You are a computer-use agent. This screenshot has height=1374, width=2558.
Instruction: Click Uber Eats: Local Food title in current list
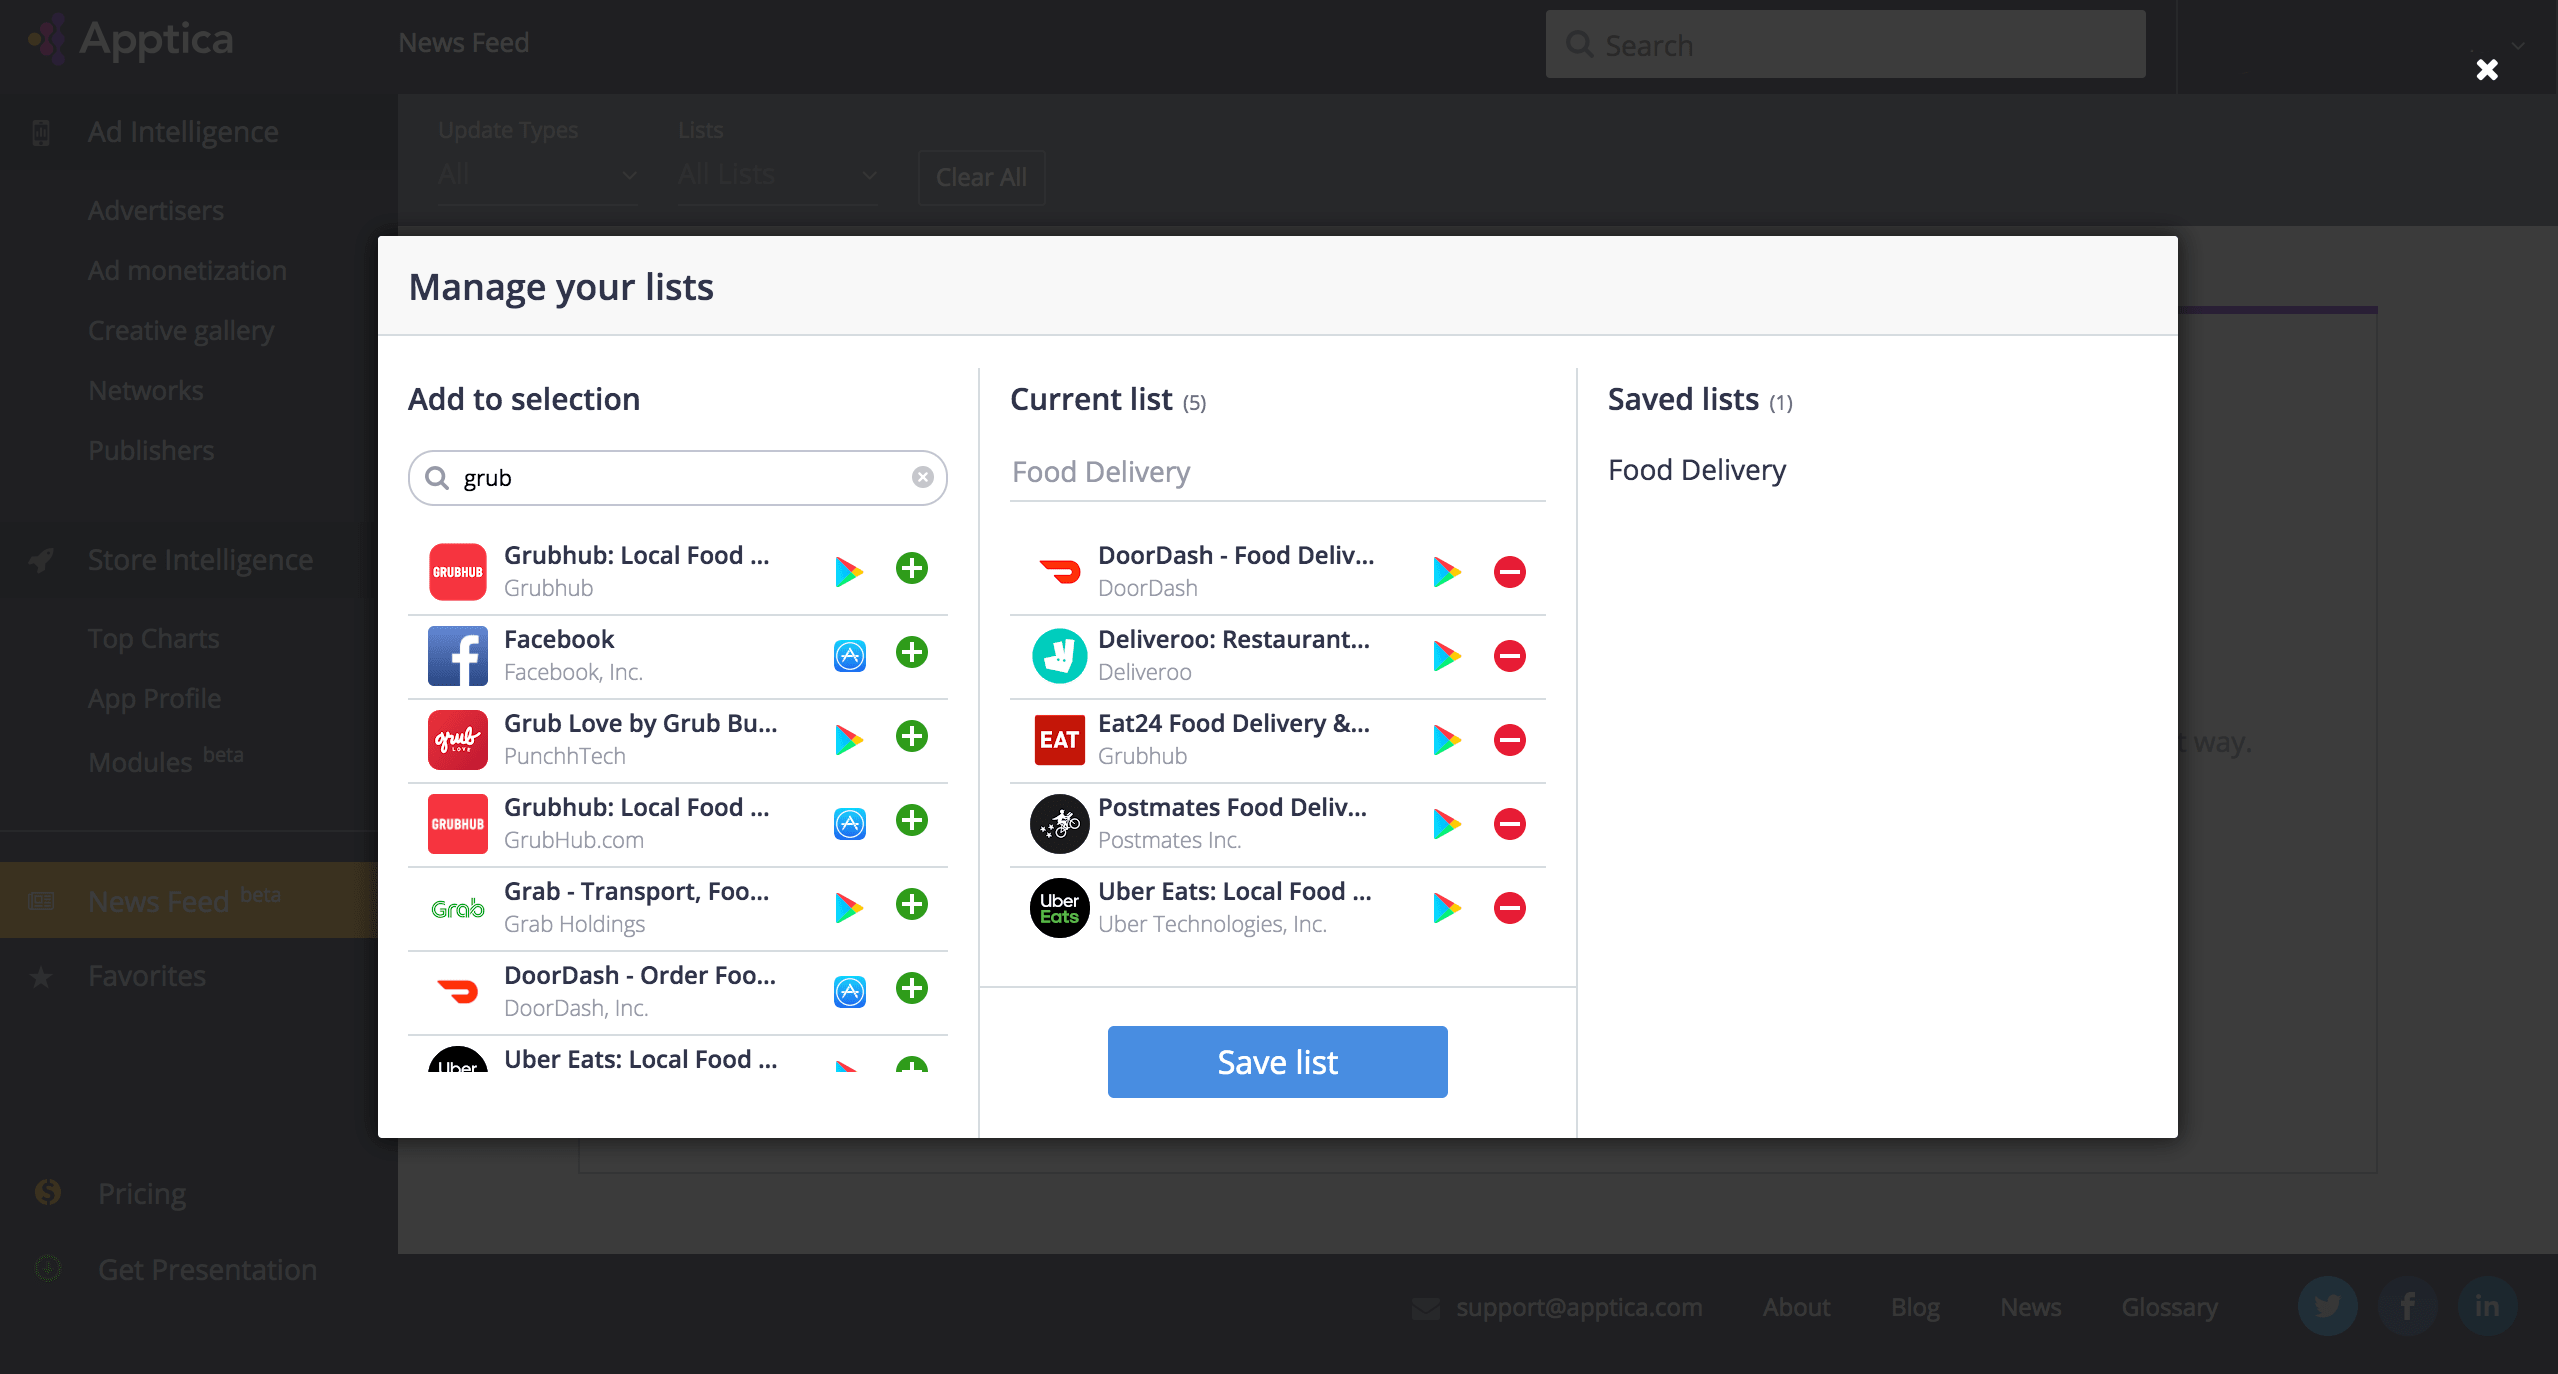coord(1234,891)
